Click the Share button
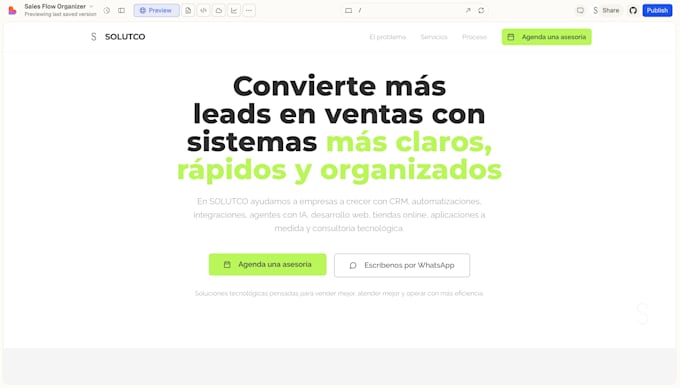 [x=606, y=10]
